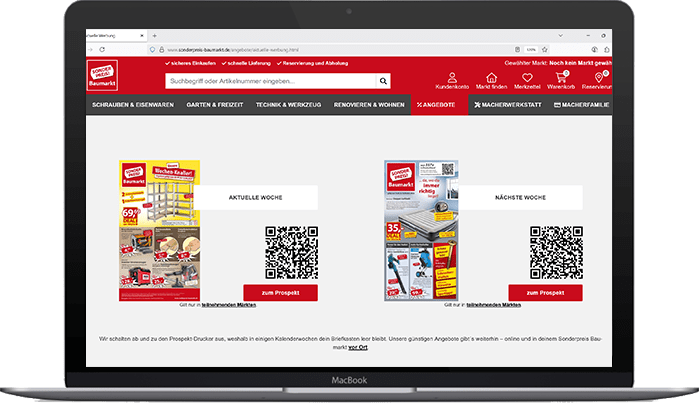Focus the Suchbegriff oder Artikelnummer search field
The height and width of the screenshot is (404, 700).
(x=271, y=81)
